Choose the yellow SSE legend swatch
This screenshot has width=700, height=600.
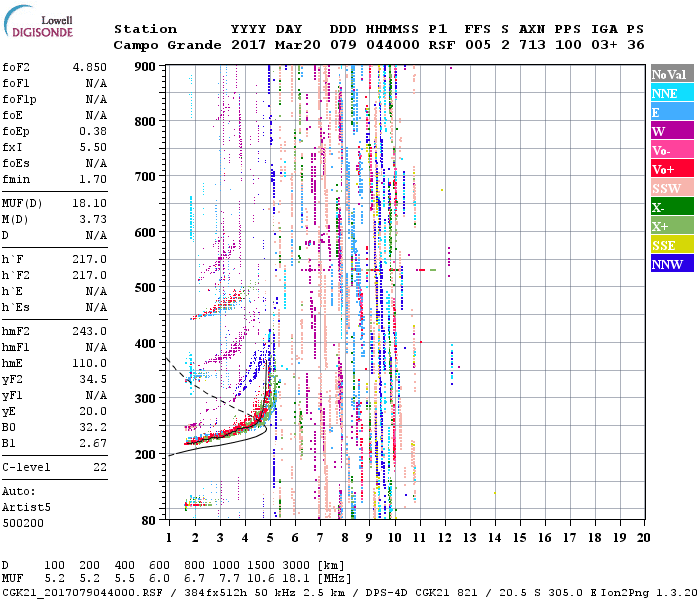(x=671, y=245)
